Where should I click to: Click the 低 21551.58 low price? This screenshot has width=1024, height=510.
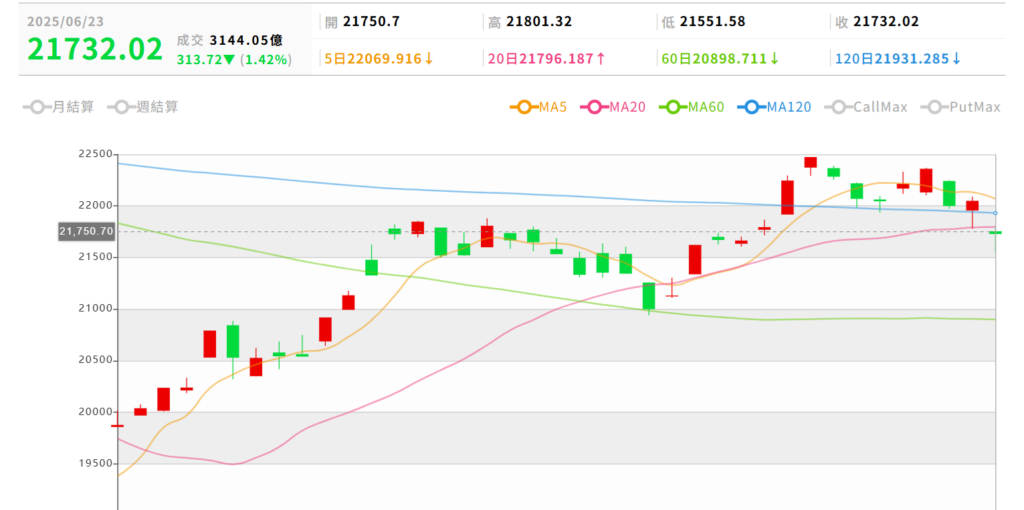pos(703,22)
